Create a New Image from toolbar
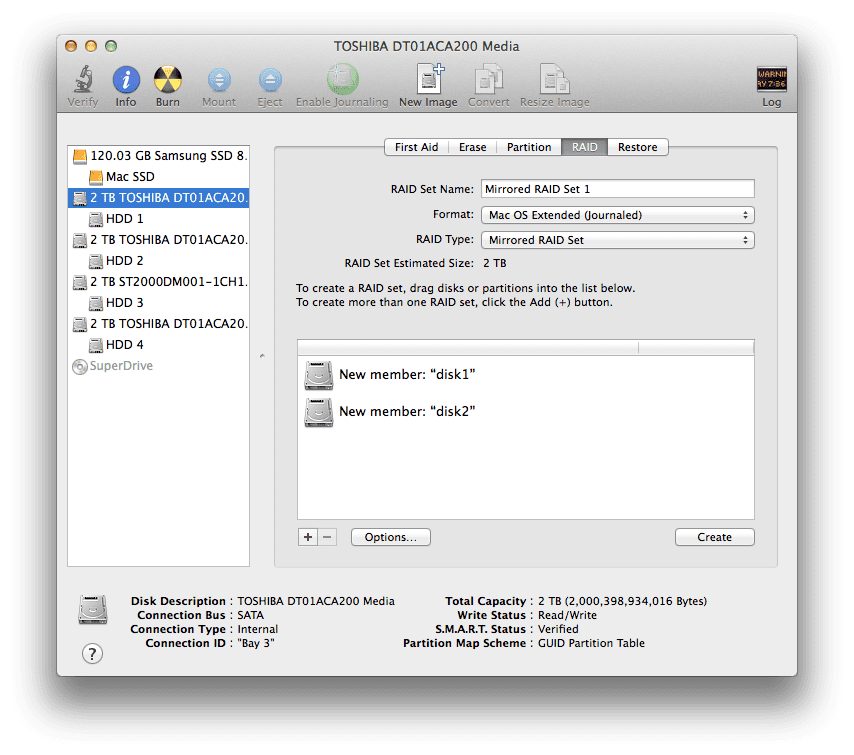The image size is (854, 755). (x=429, y=78)
